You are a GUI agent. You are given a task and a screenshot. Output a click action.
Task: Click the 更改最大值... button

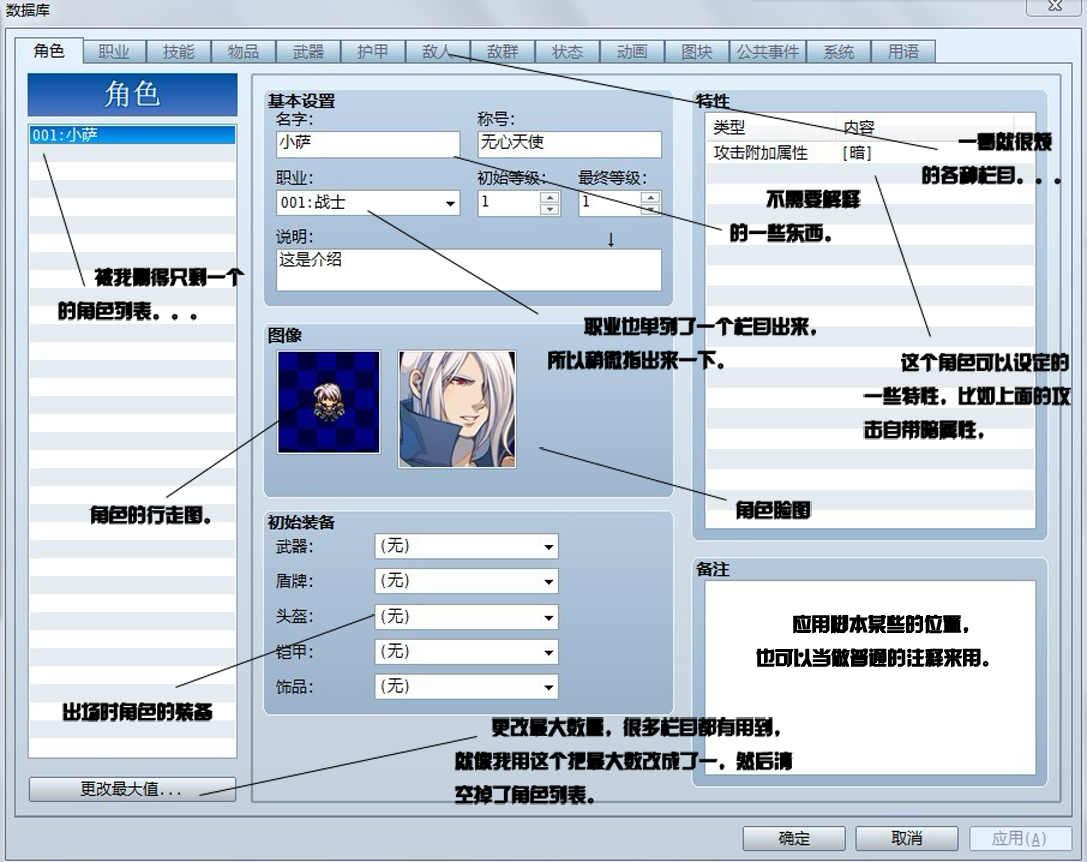point(132,788)
